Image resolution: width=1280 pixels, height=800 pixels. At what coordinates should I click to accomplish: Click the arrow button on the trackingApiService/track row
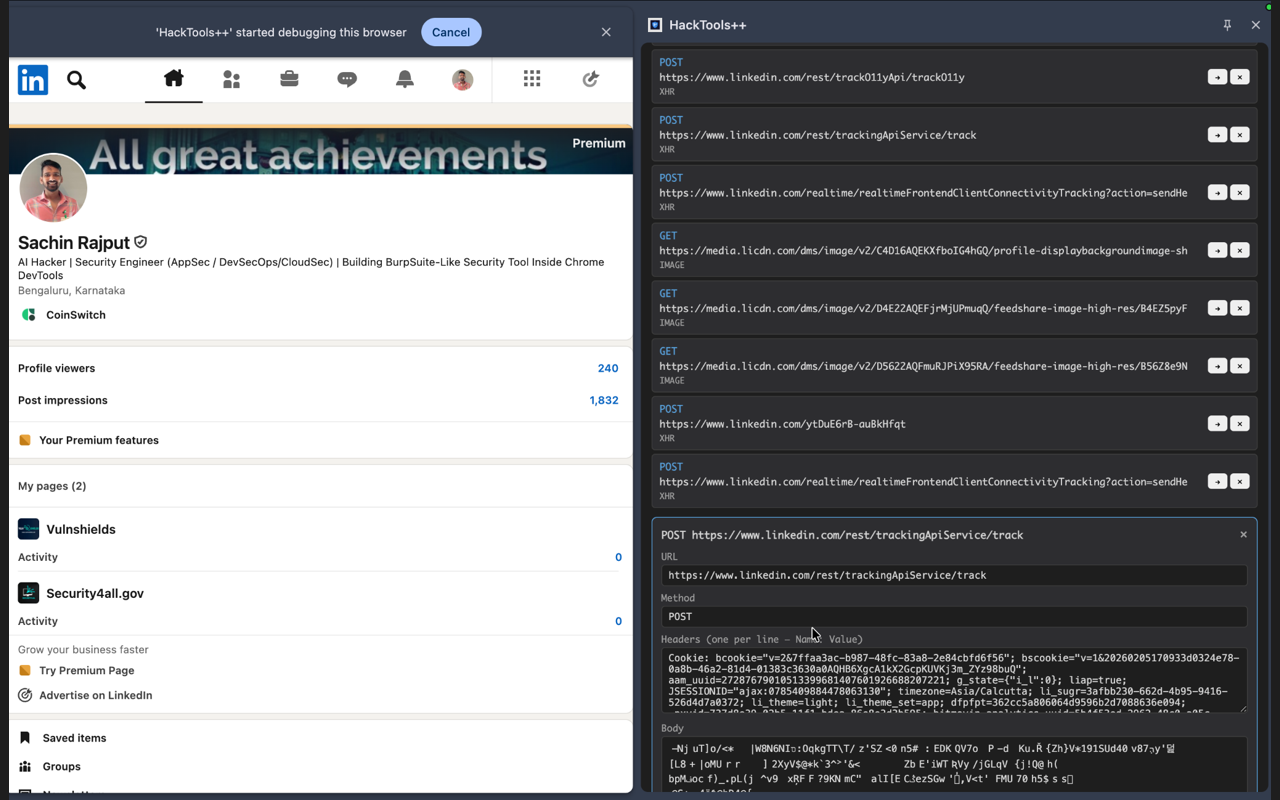pos(1217,135)
